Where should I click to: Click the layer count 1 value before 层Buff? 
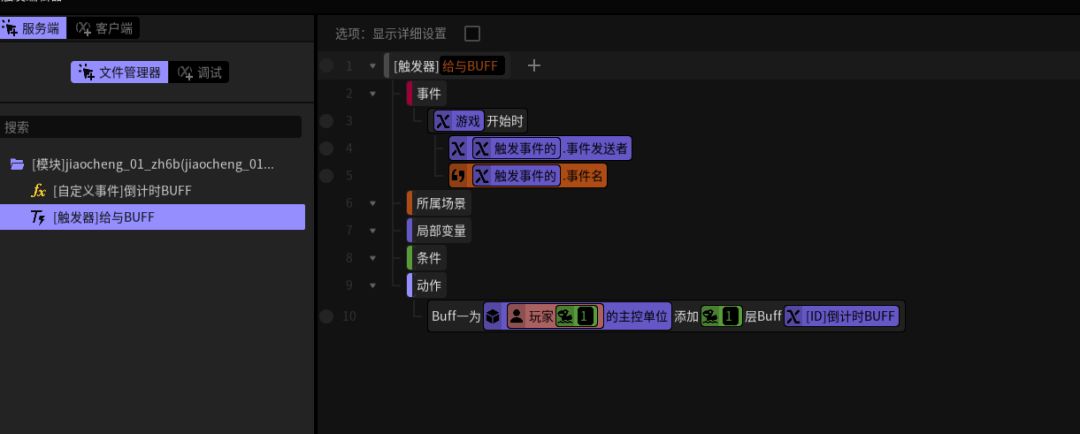[730, 316]
